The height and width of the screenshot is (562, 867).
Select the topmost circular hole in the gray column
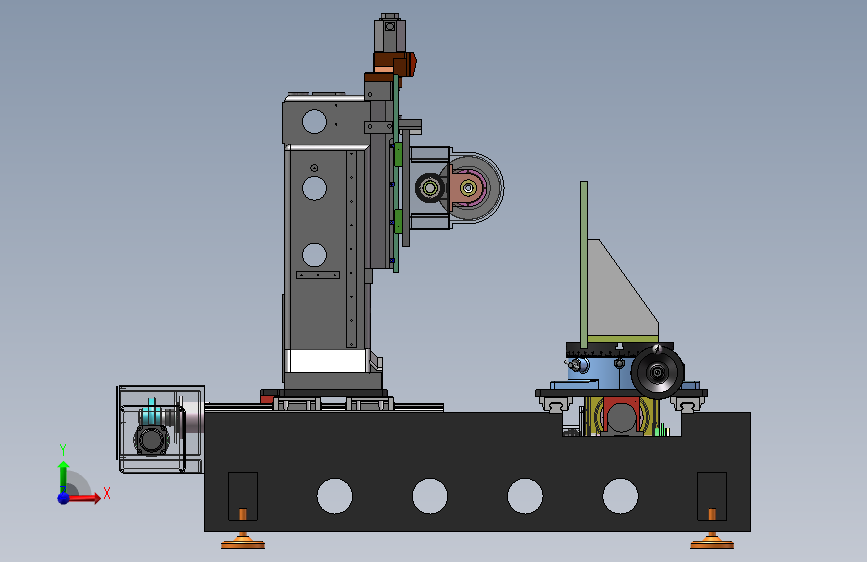(314, 122)
